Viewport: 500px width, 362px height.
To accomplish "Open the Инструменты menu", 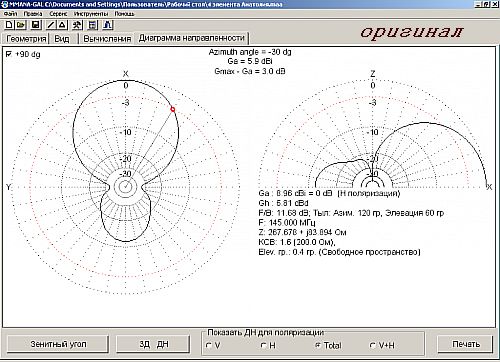I will 91,14.
